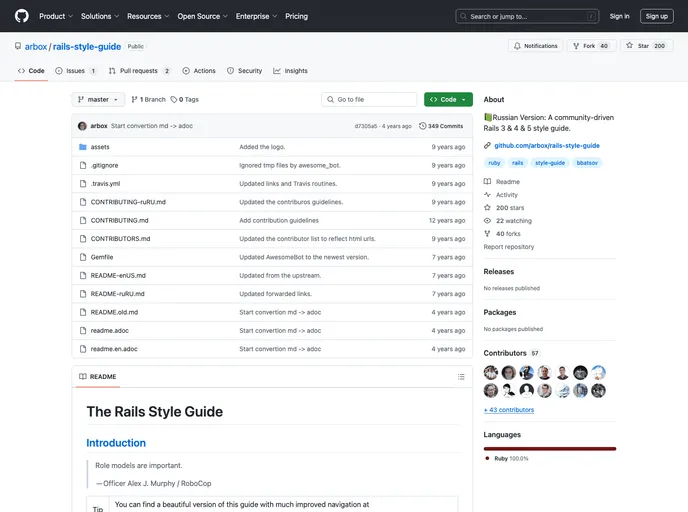Viewport: 688px width, 512px height.
Task: Open the Pull requests tab
Action: coord(139,71)
